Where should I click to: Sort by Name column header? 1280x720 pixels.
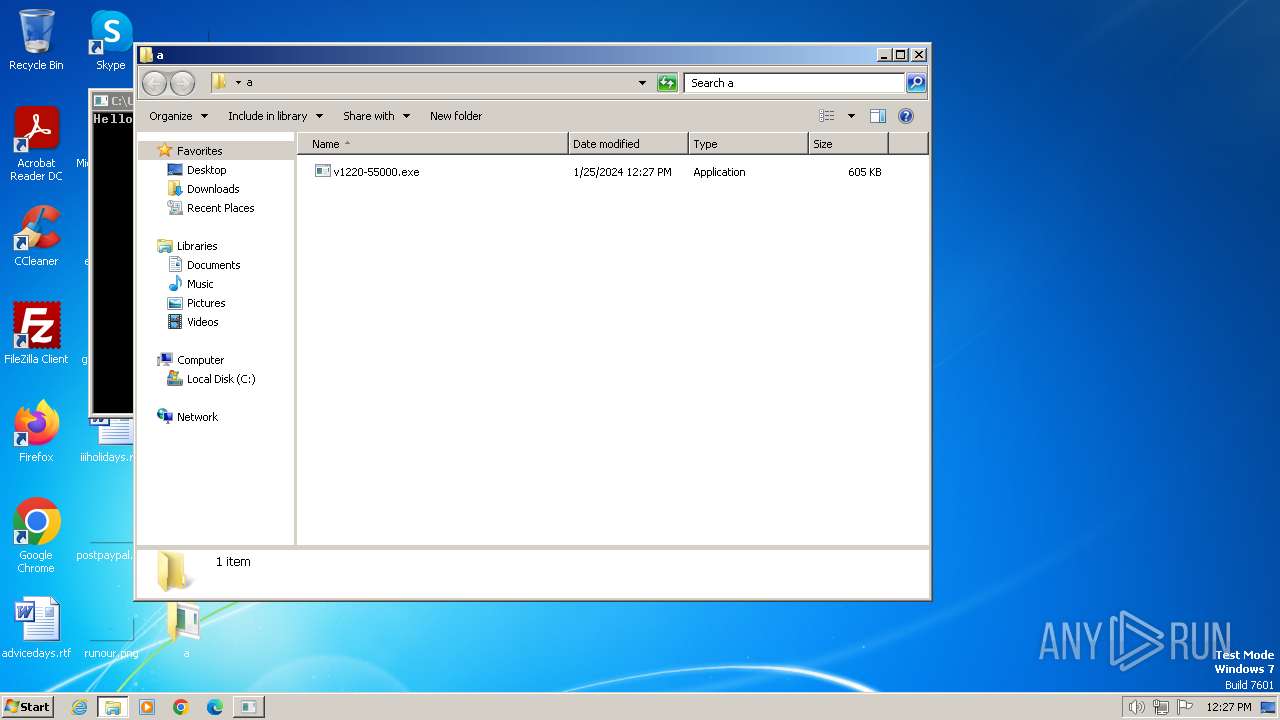(433, 144)
